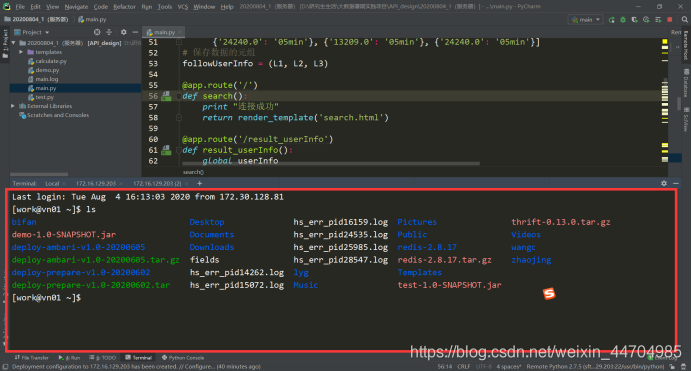Add a new terminal session with plus
The width and height of the screenshot is (692, 371).
[199, 184]
